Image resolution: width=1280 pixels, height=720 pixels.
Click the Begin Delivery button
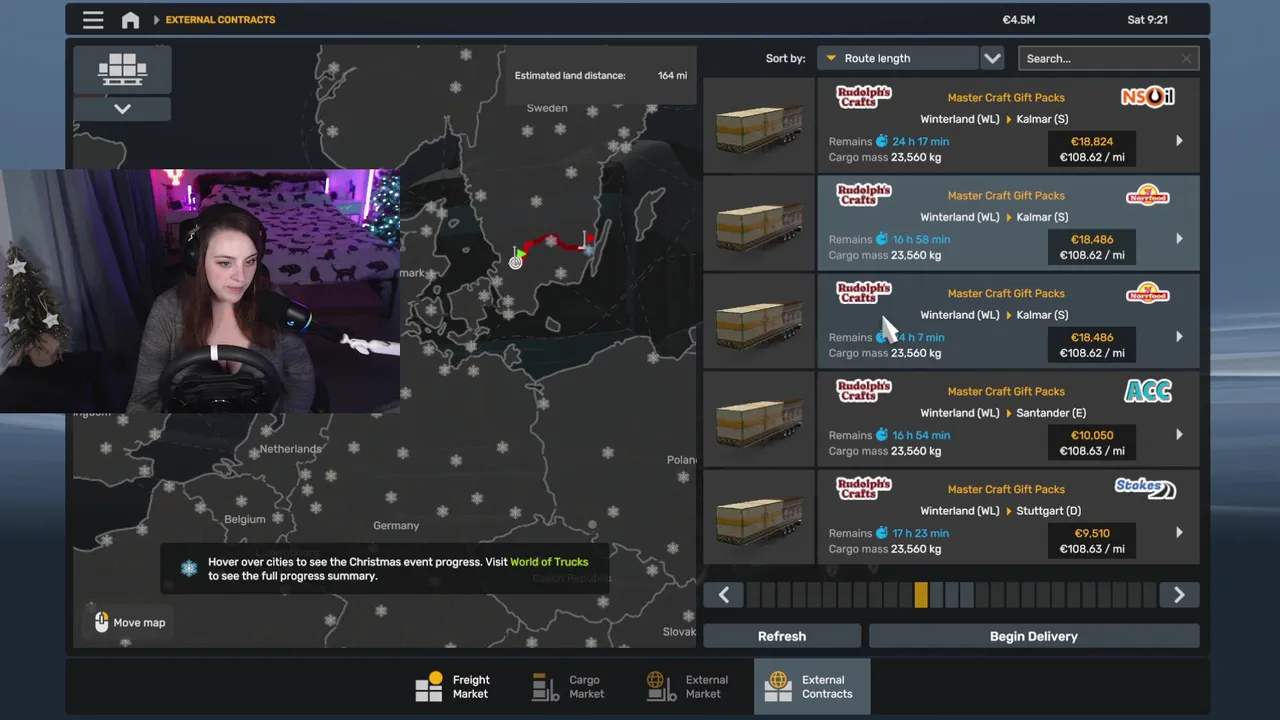point(1034,636)
